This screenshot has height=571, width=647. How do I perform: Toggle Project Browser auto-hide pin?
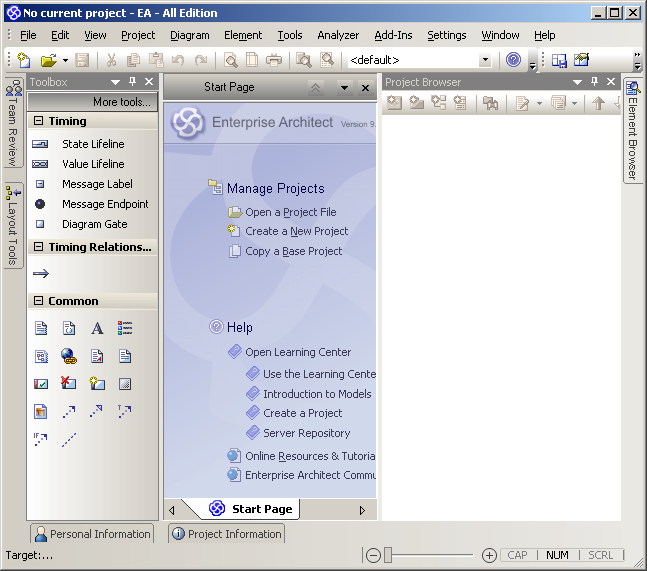(x=595, y=82)
